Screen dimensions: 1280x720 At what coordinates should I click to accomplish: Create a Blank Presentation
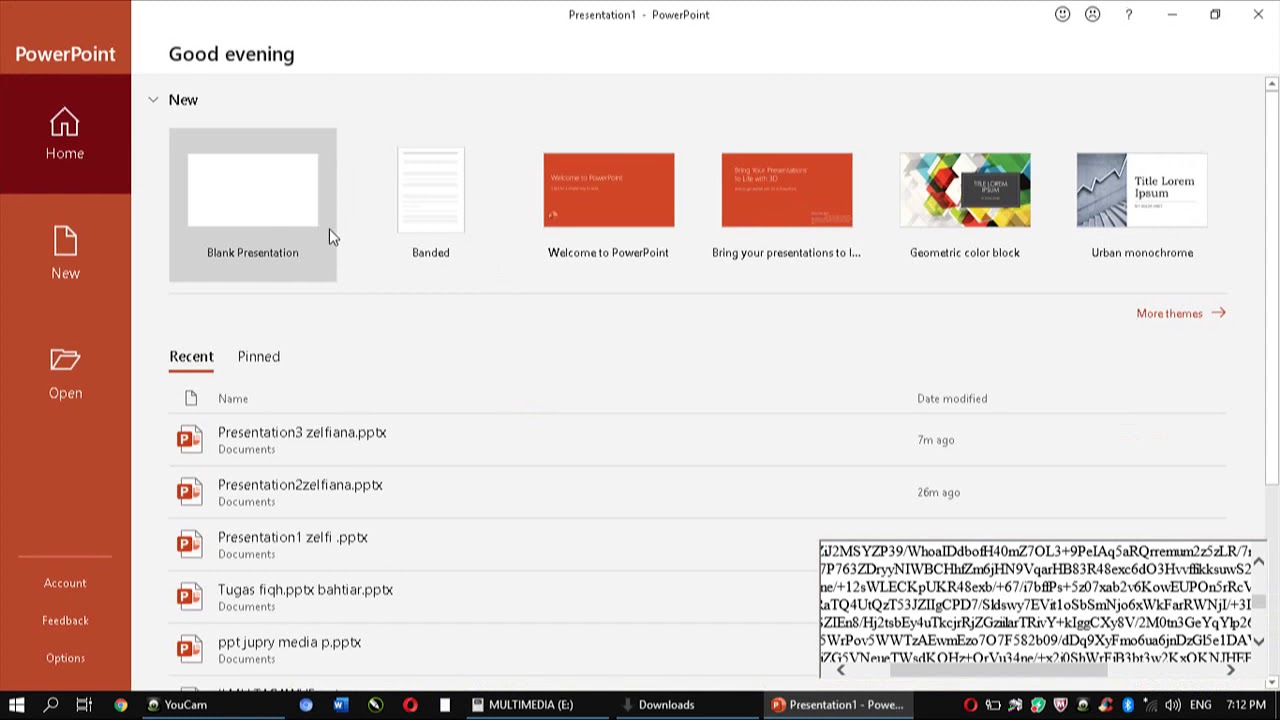click(253, 205)
